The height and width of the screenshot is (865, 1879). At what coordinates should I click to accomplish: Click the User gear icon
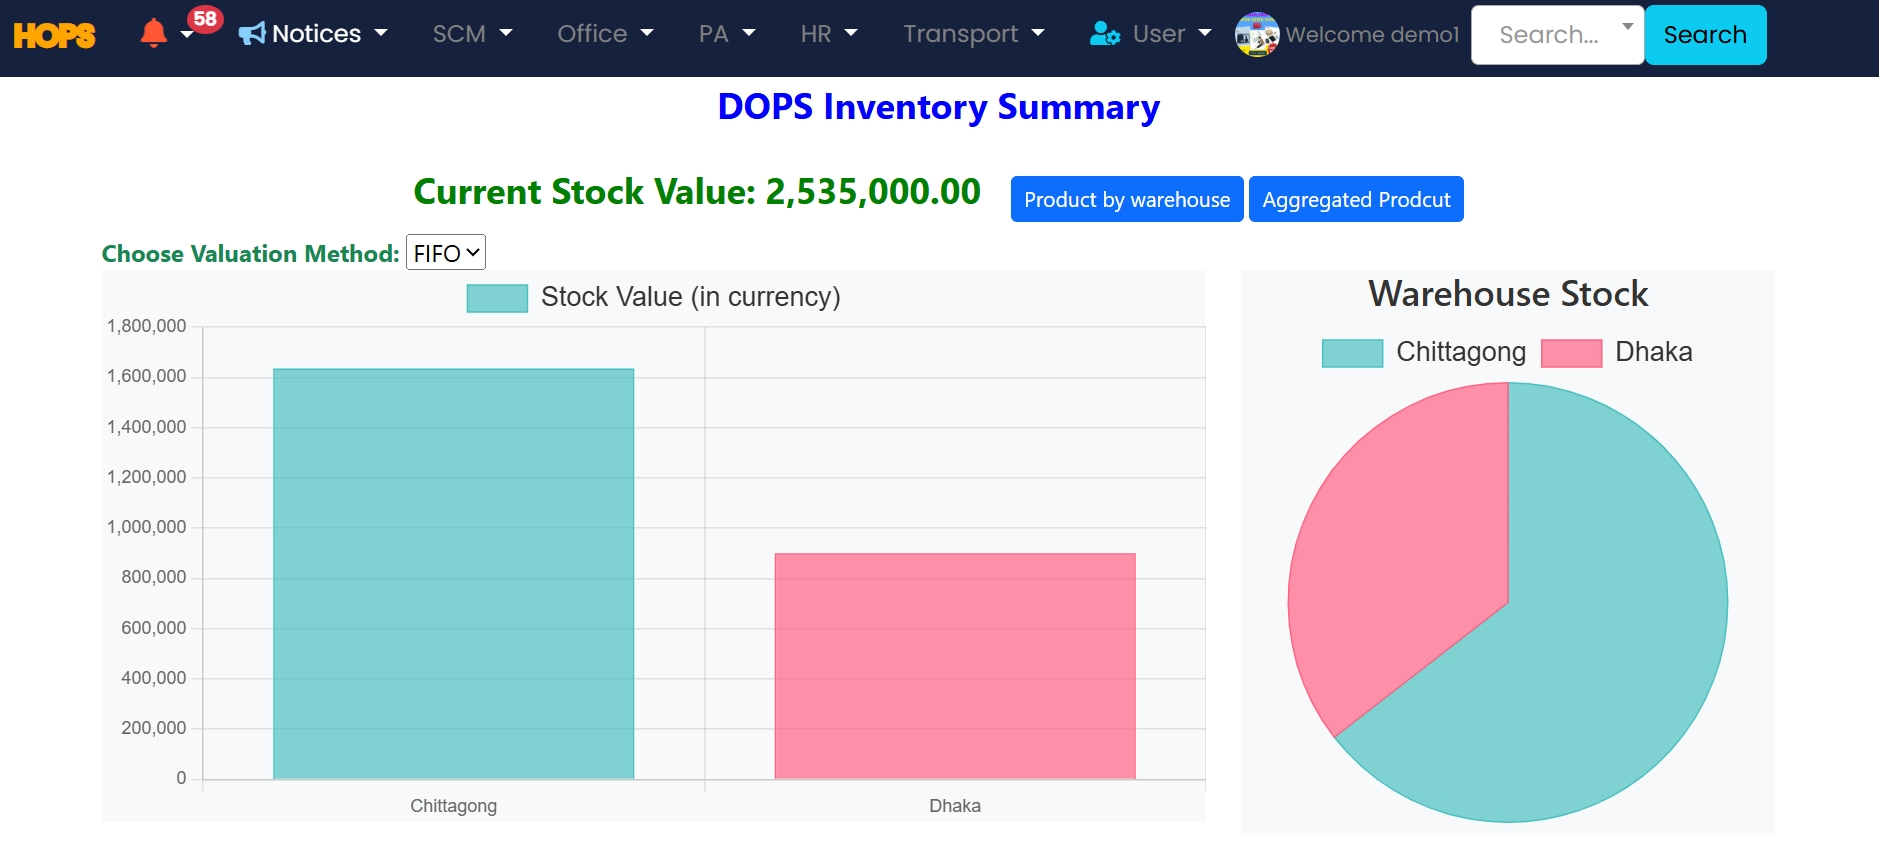point(1104,34)
